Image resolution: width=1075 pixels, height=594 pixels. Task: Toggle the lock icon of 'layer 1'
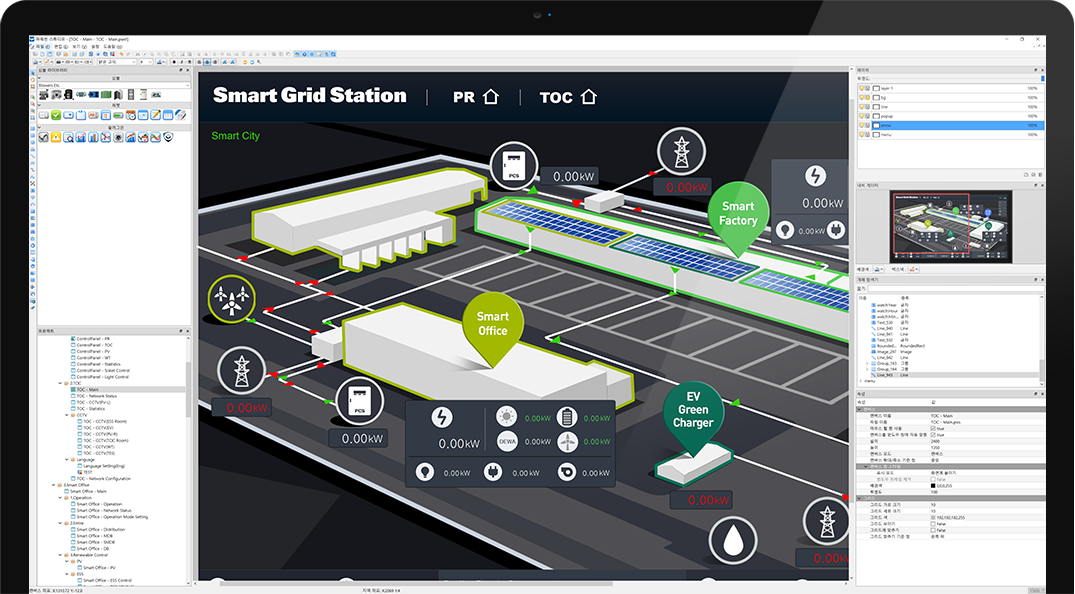[x=868, y=88]
